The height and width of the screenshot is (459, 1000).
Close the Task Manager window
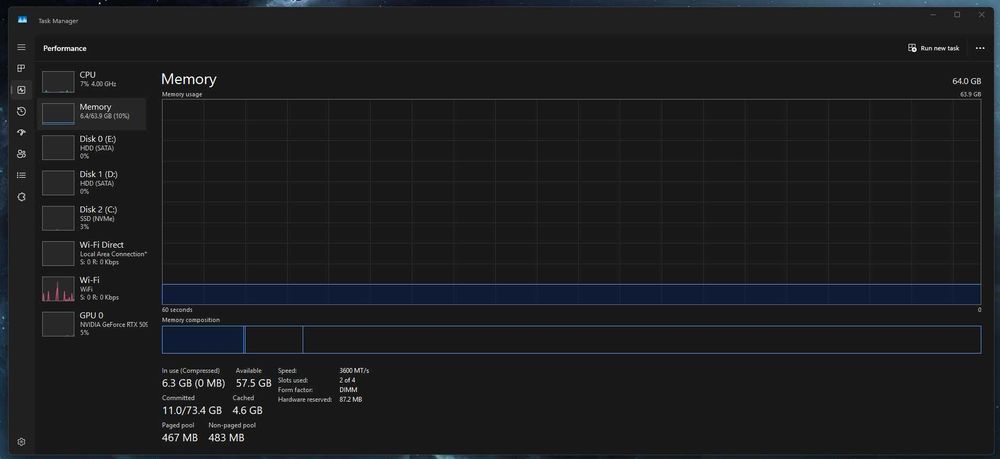pos(982,15)
